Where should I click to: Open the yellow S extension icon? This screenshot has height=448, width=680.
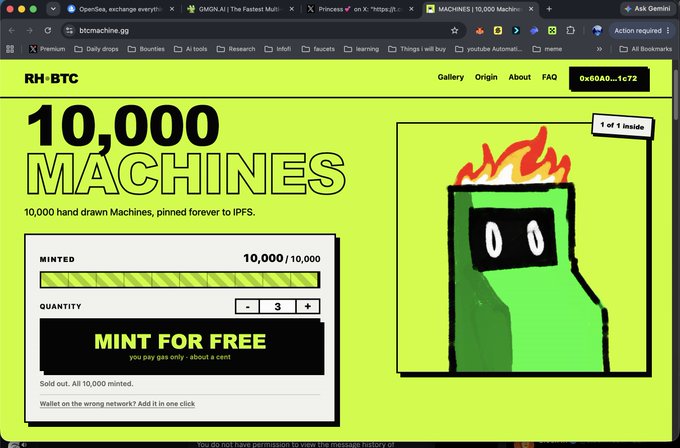click(x=498, y=30)
